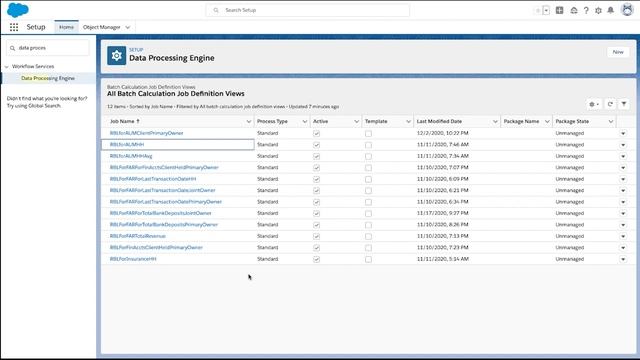Open the RBLForInsuranceHH job link
Image resolution: width=640 pixels, height=360 pixels.
(x=133, y=259)
